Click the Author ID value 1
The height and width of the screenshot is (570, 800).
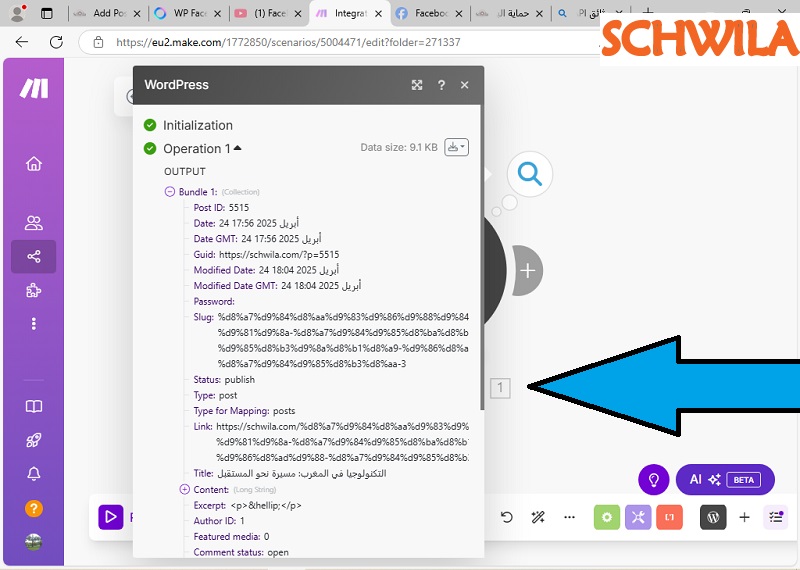[x=242, y=521]
